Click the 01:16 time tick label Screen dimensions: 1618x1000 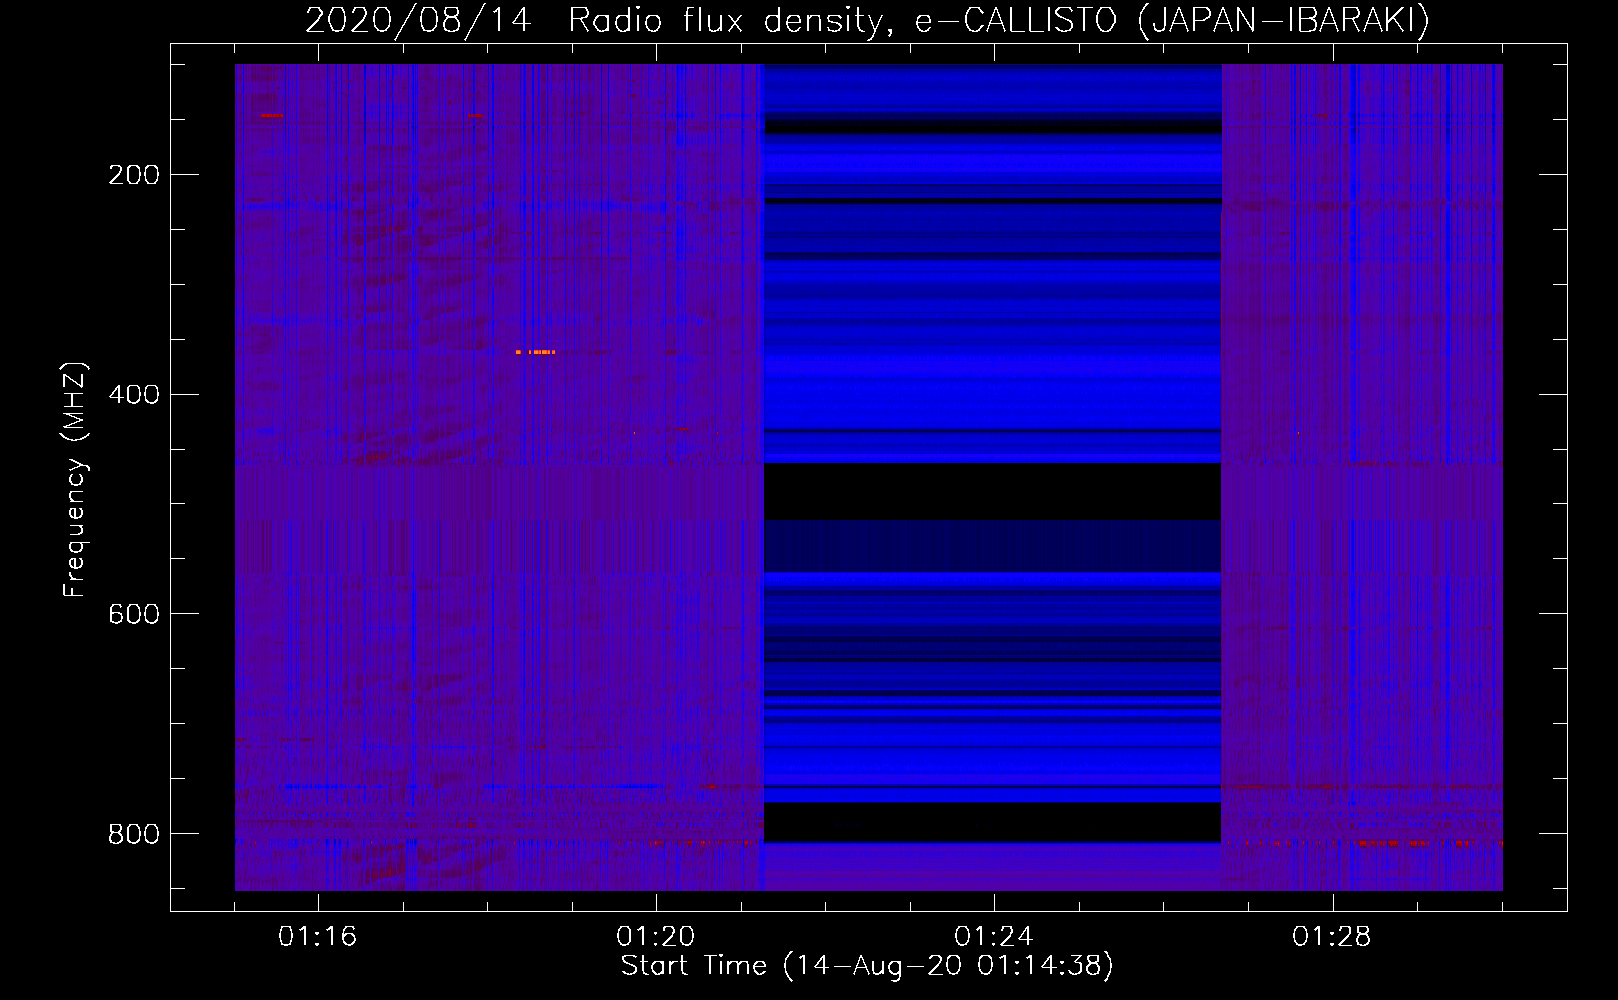[x=317, y=937]
